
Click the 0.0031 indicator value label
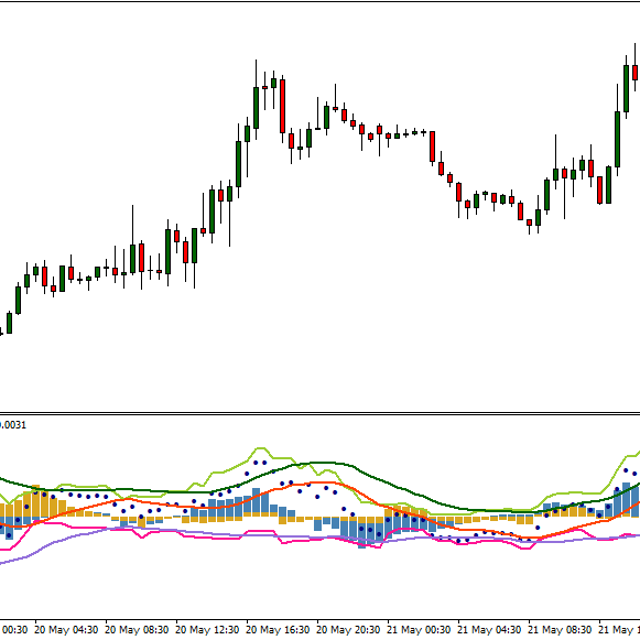click(x=14, y=425)
